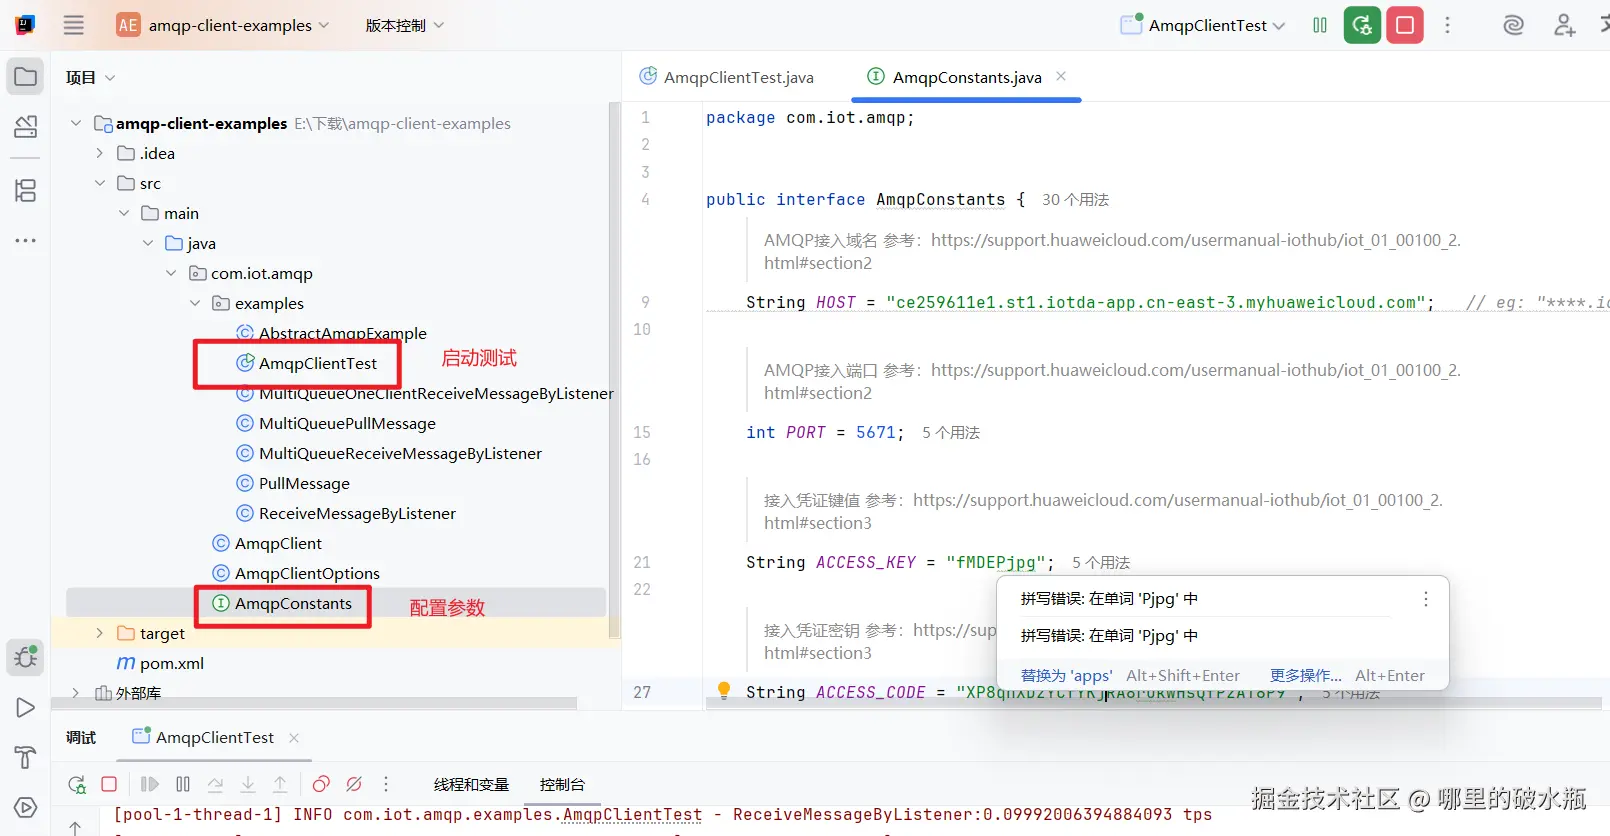Open amqp-client-examples project dropdown

pos(222,25)
